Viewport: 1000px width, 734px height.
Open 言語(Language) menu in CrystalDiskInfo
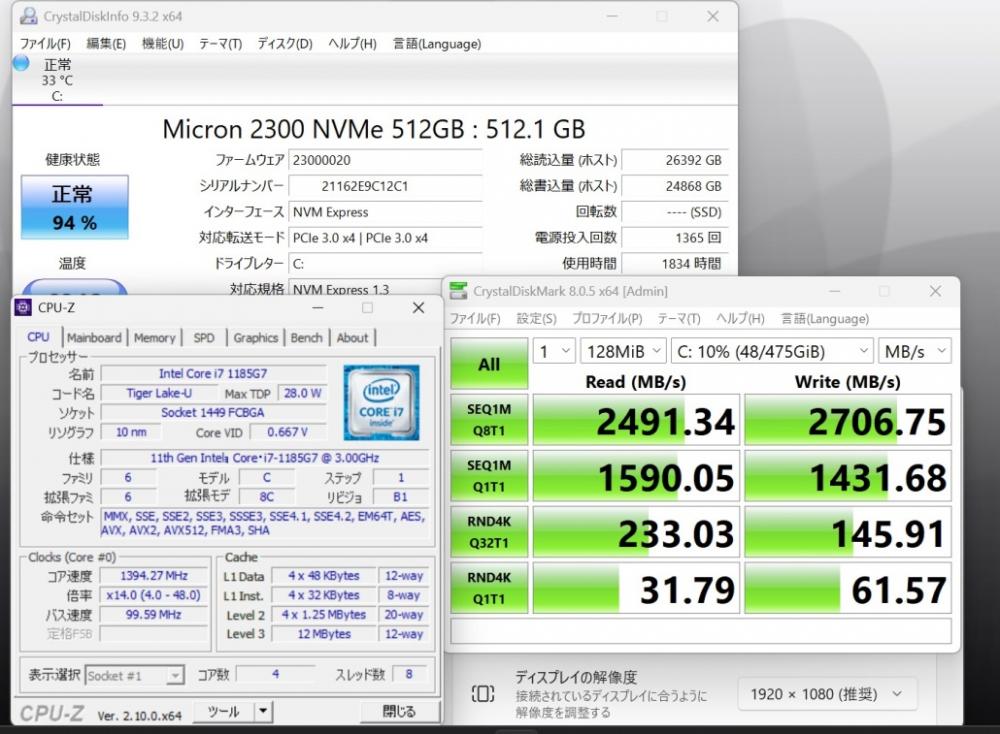tap(437, 44)
